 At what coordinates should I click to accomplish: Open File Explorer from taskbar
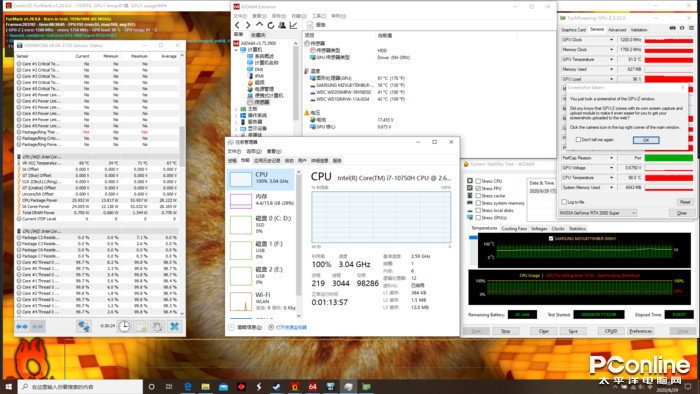tap(205, 387)
